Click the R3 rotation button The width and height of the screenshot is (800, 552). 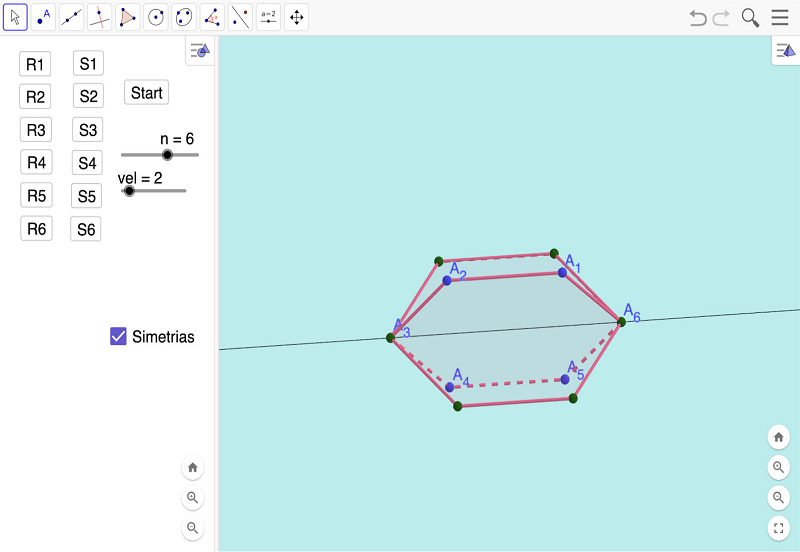pyautogui.click(x=36, y=130)
